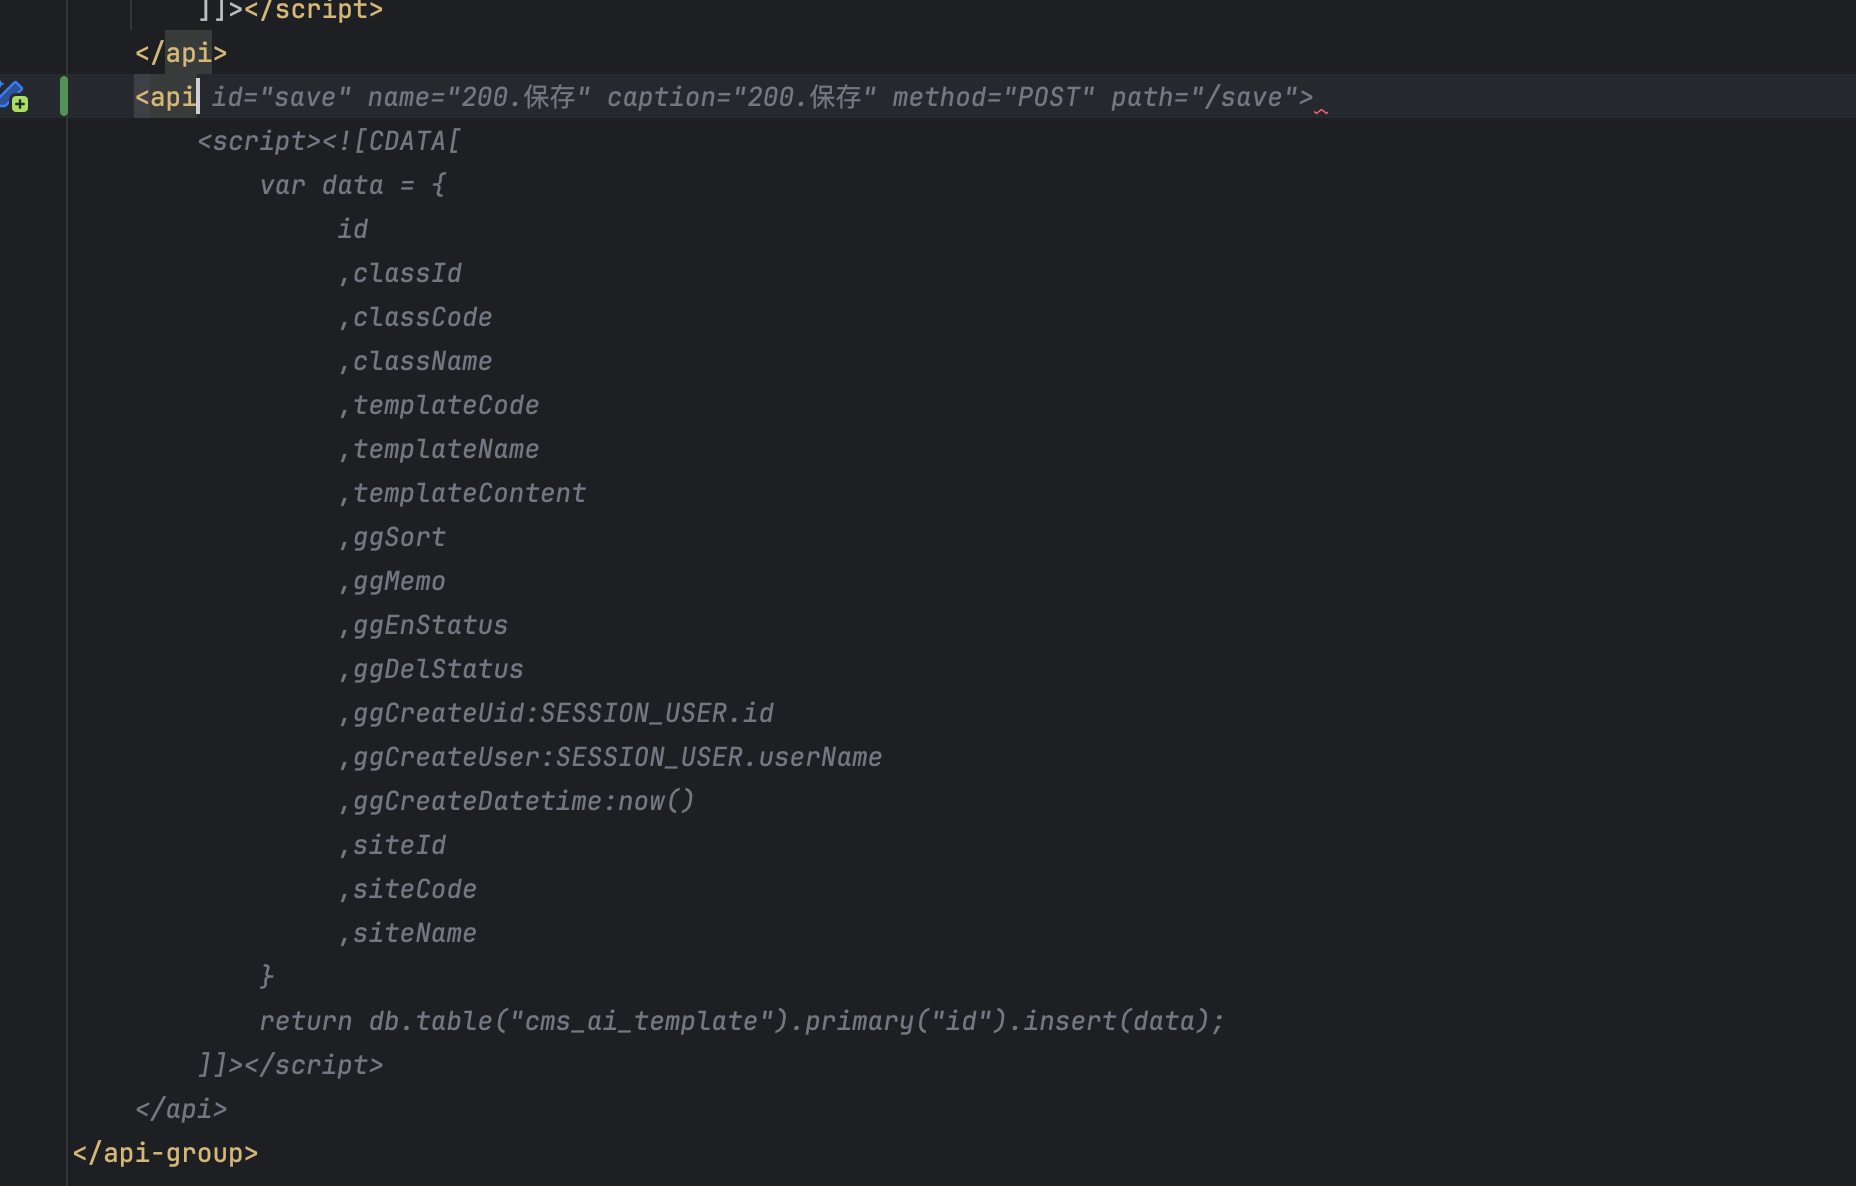This screenshot has height=1186, width=1856.
Task: Click the AI suggestion gutter icon
Action: (x=14, y=97)
